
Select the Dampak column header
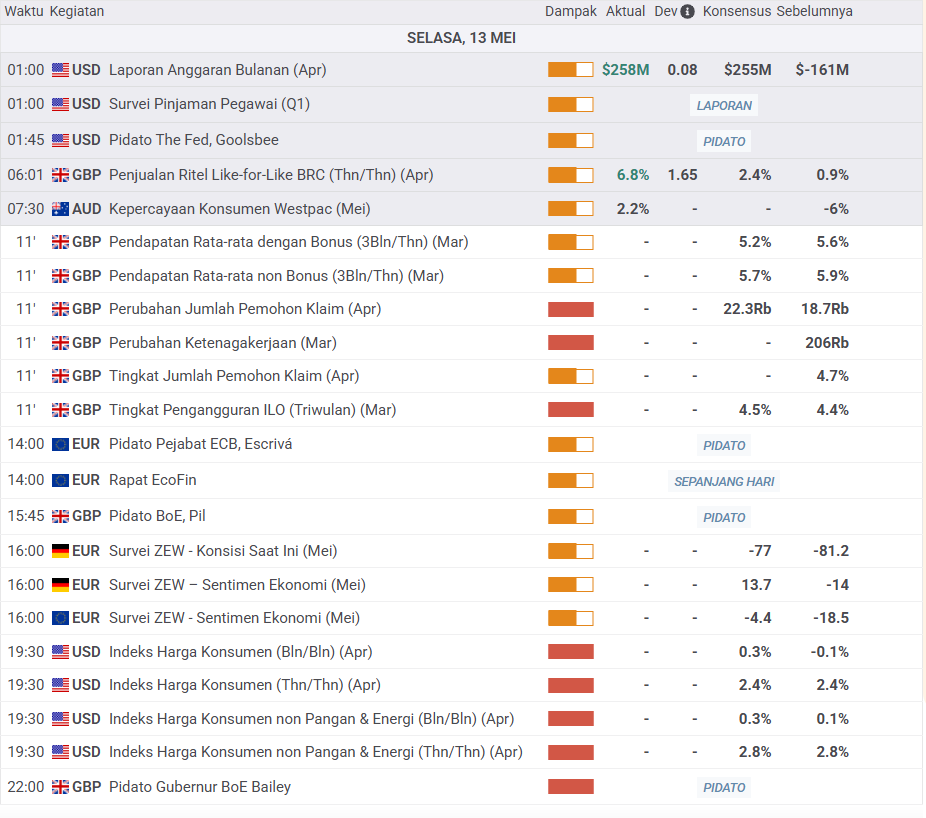pos(570,12)
